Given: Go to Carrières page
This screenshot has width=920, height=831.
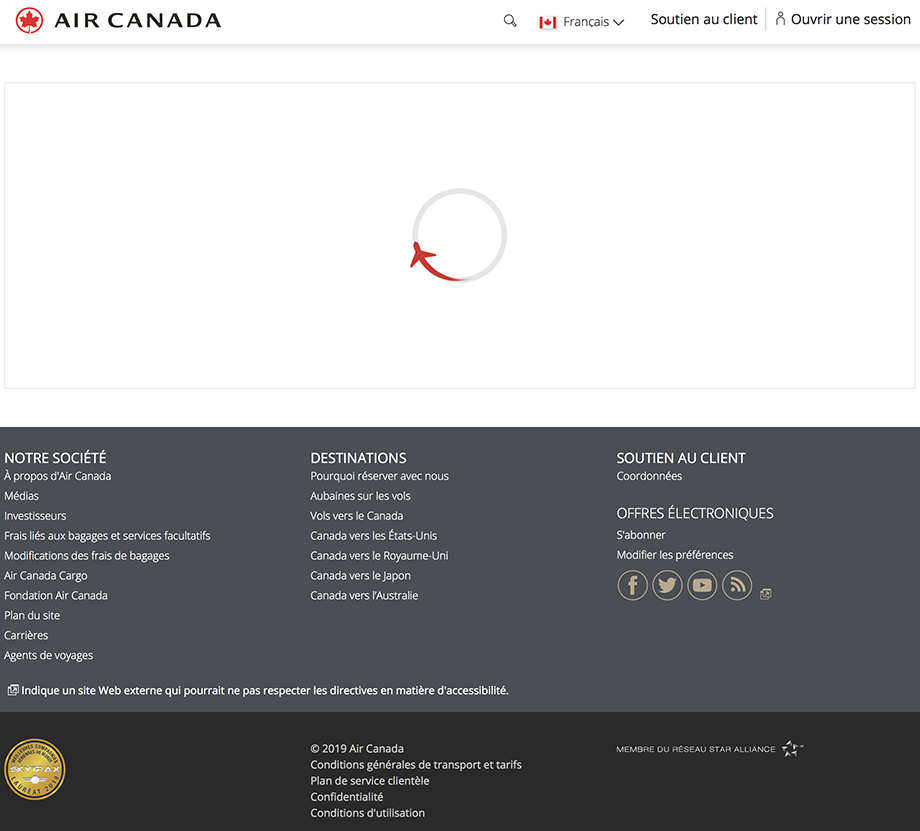Looking at the screenshot, I should point(26,636).
